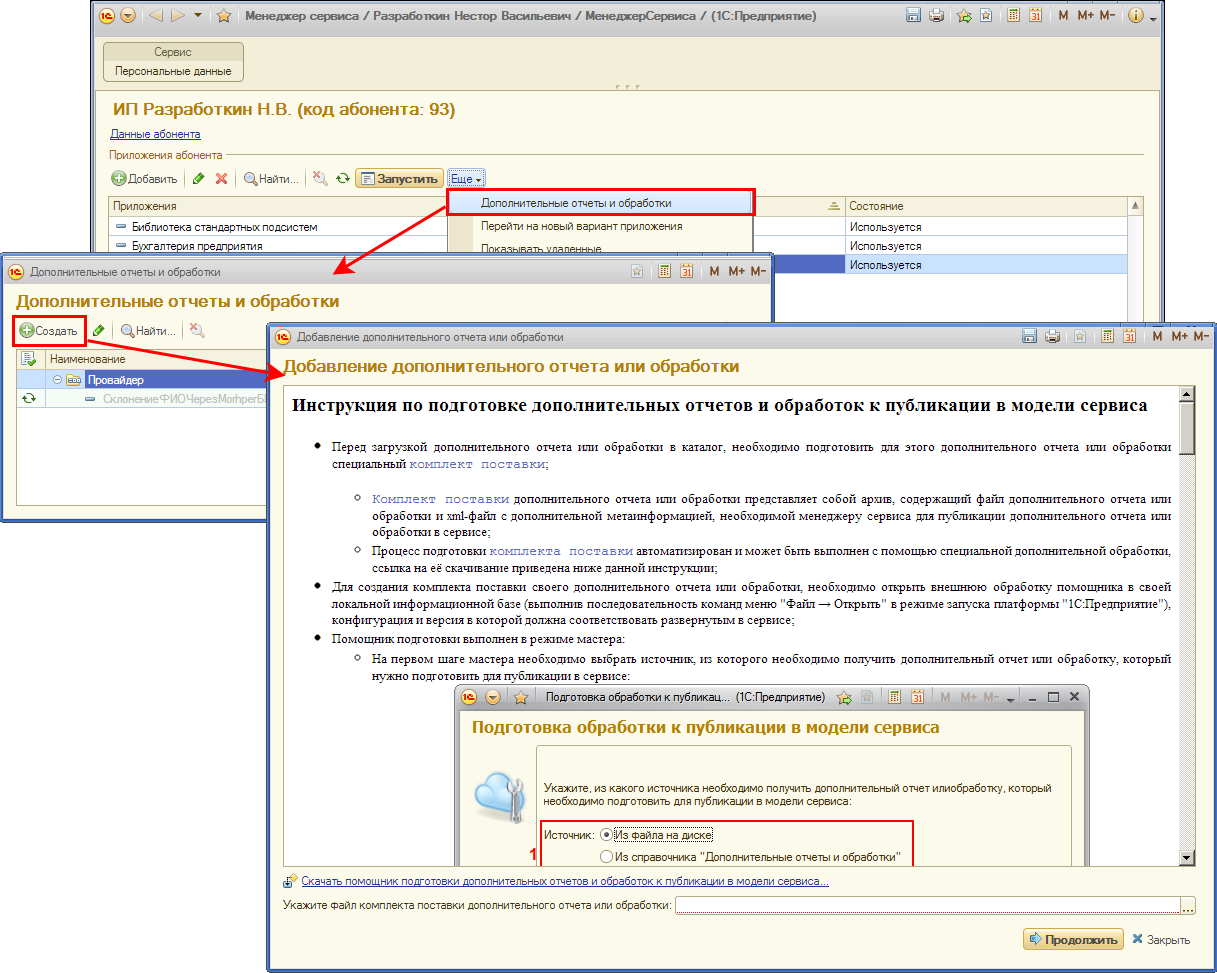The image size is (1217, 973).
Task: Click Скачать помощник подготовки link
Action: point(565,881)
